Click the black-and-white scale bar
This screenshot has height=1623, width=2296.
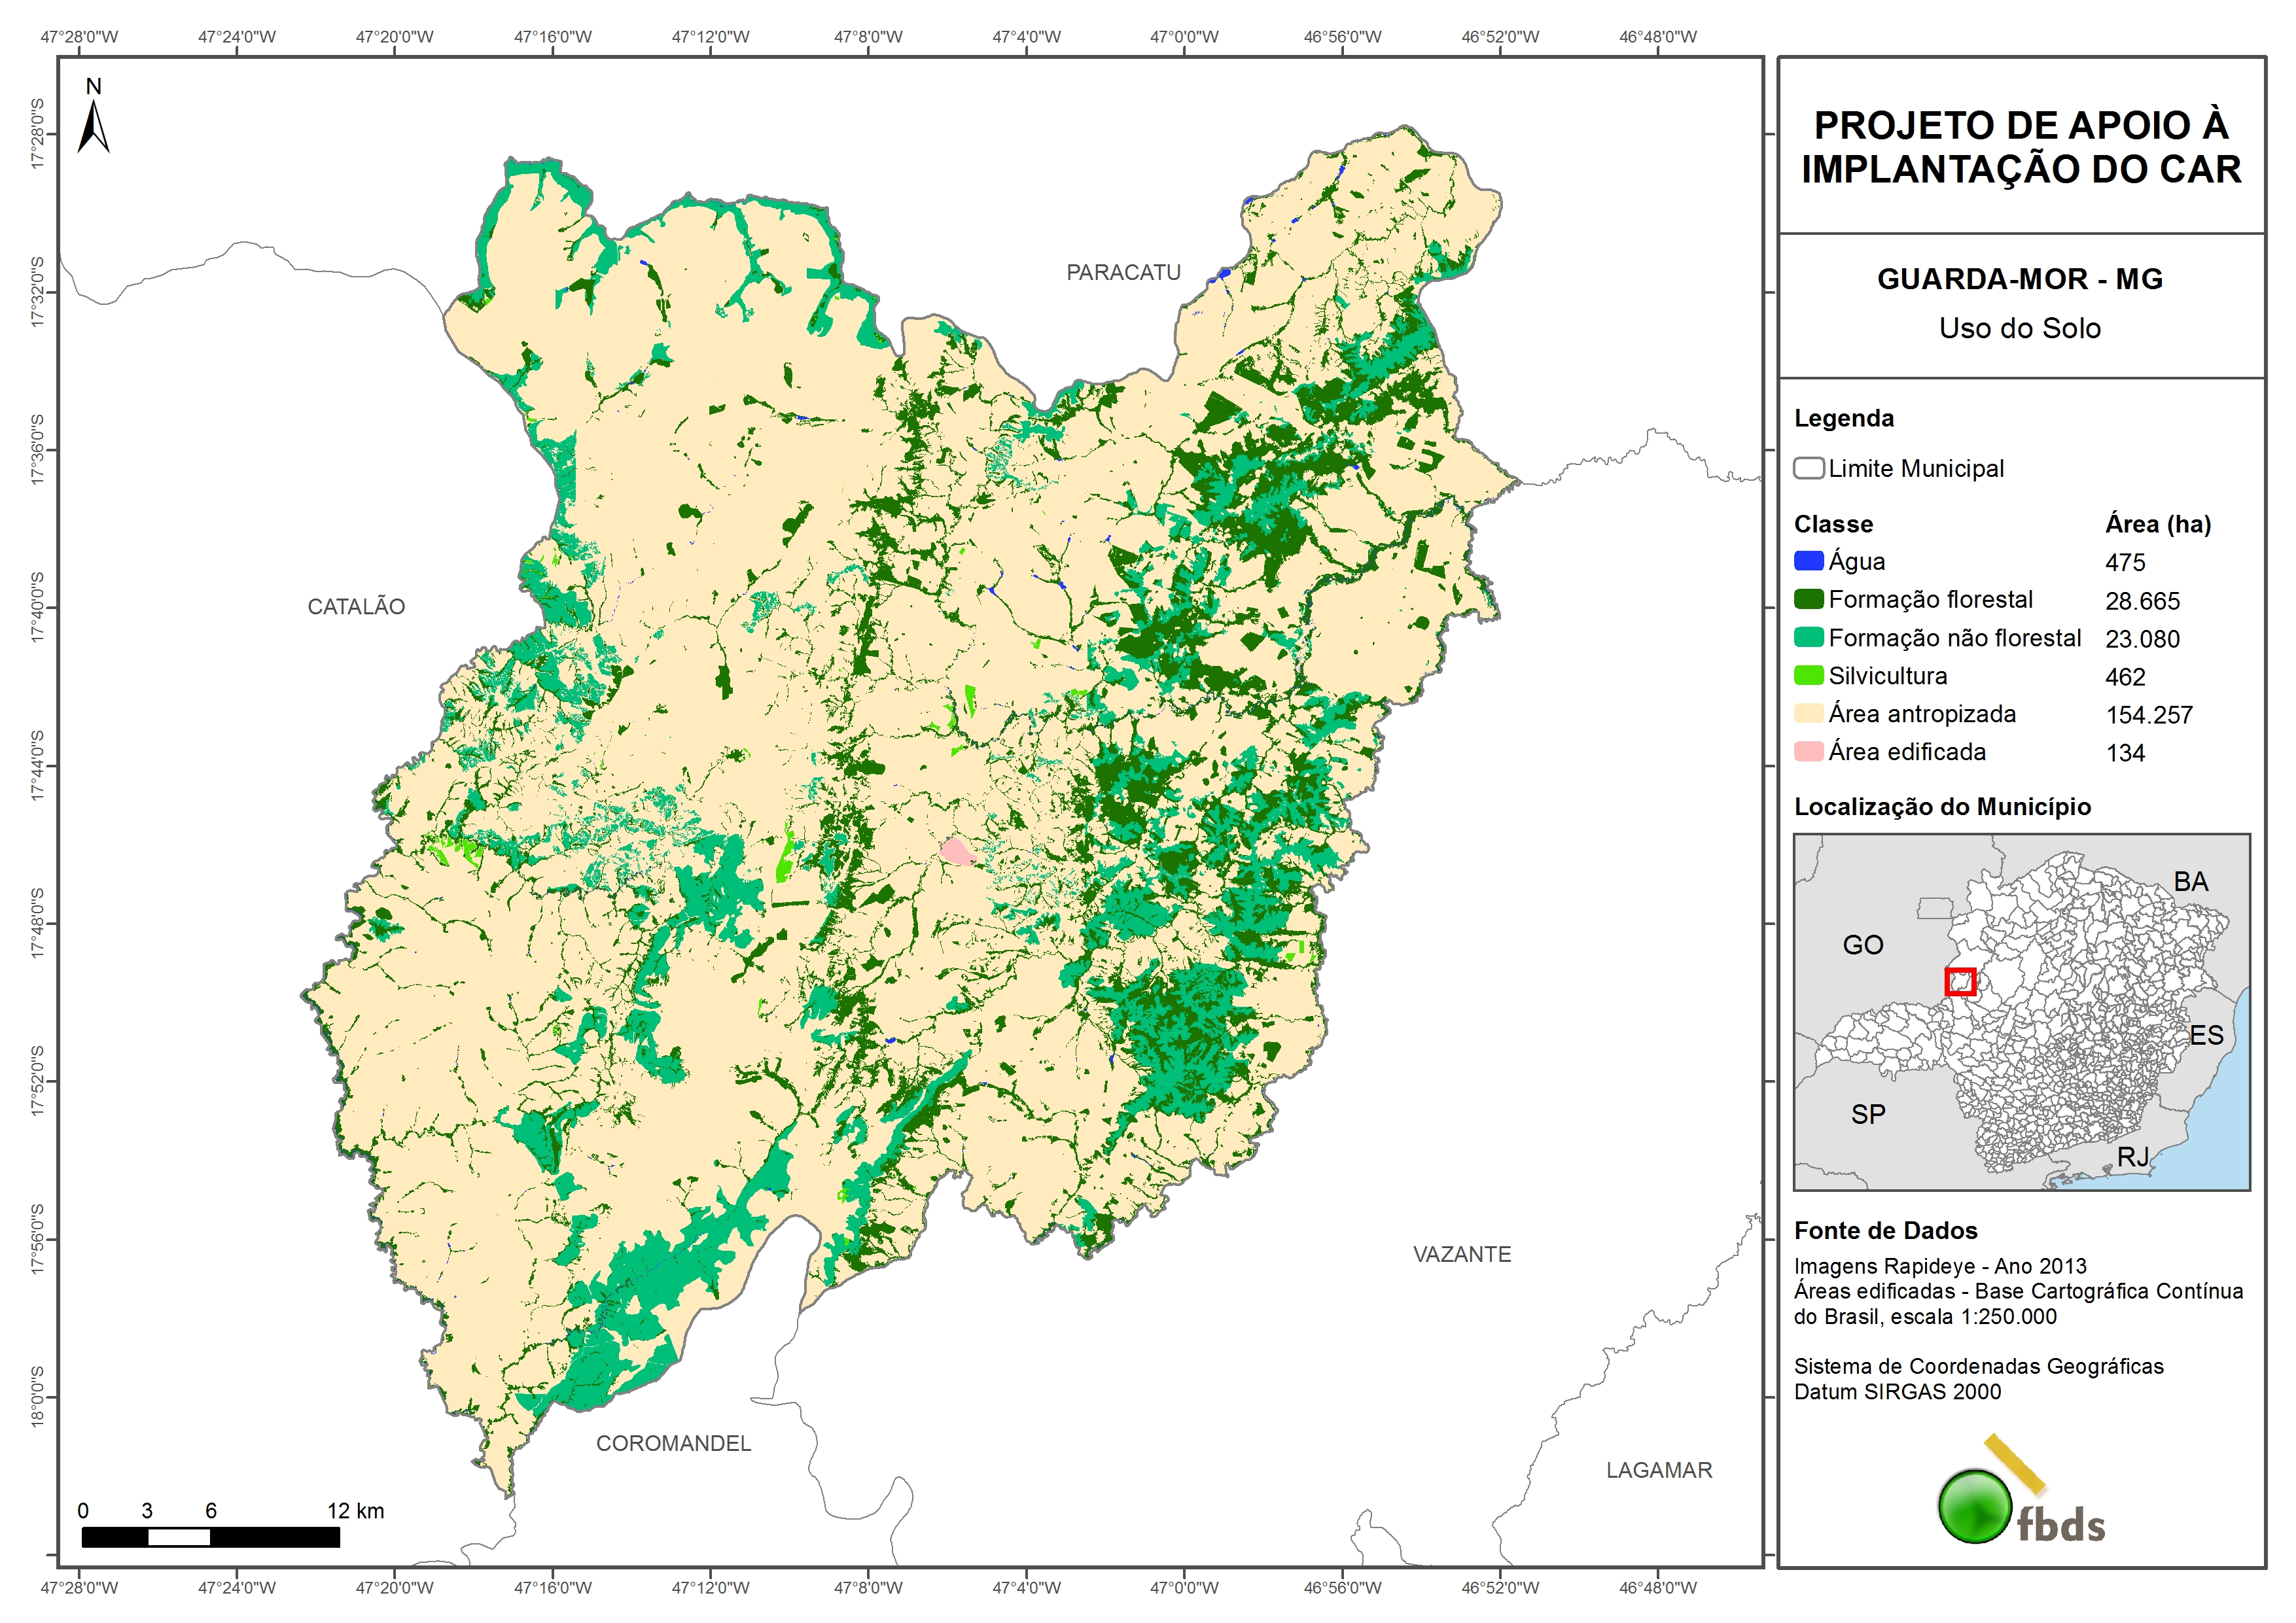[210, 1537]
